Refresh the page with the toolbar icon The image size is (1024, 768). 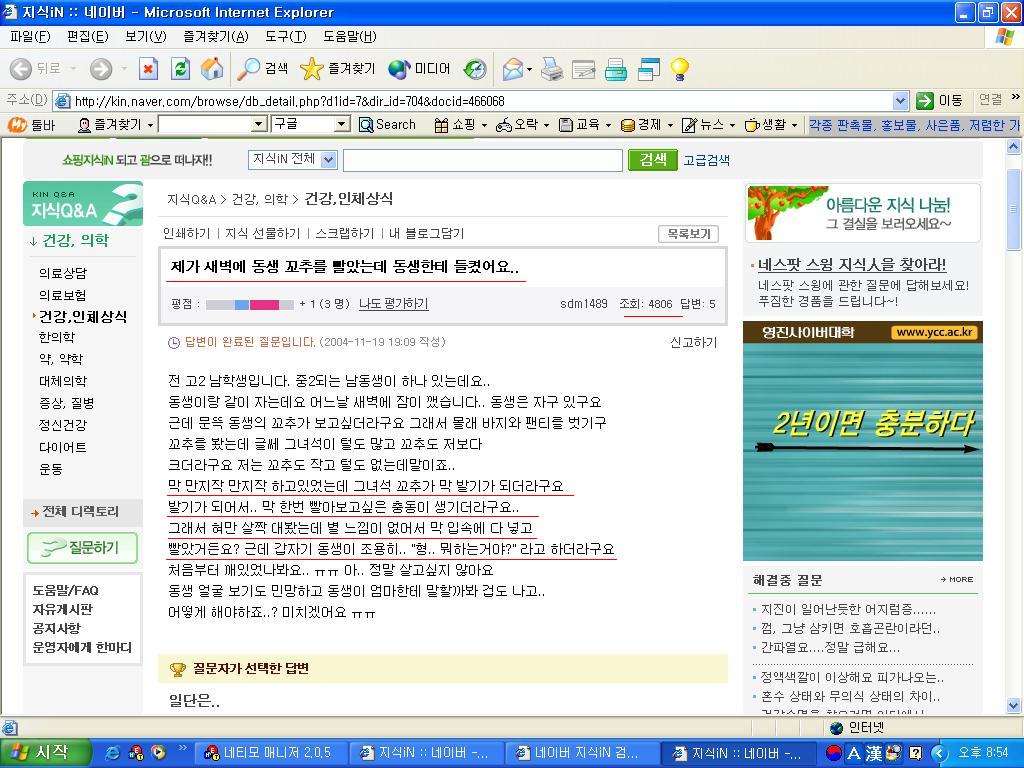[180, 69]
